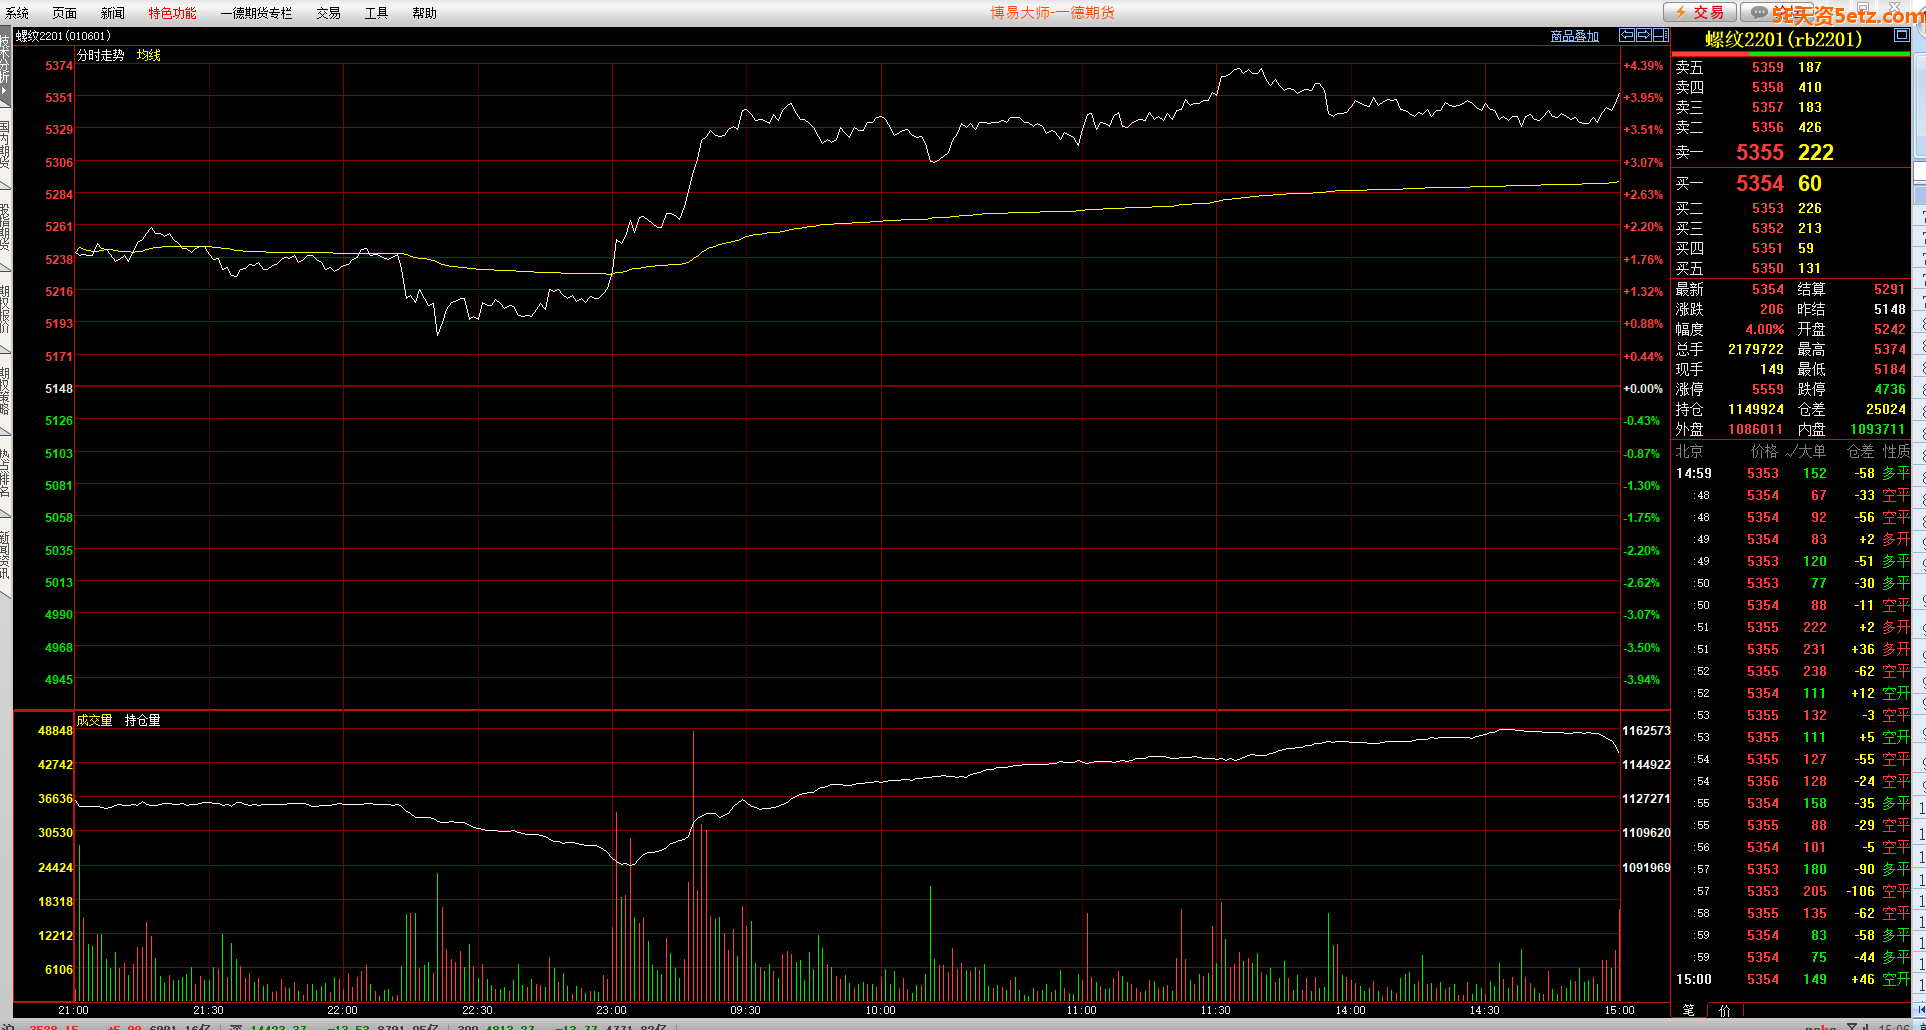Image resolution: width=1926 pixels, height=1030 pixels.
Task: Click the split panel layout icon
Action: 1660,35
